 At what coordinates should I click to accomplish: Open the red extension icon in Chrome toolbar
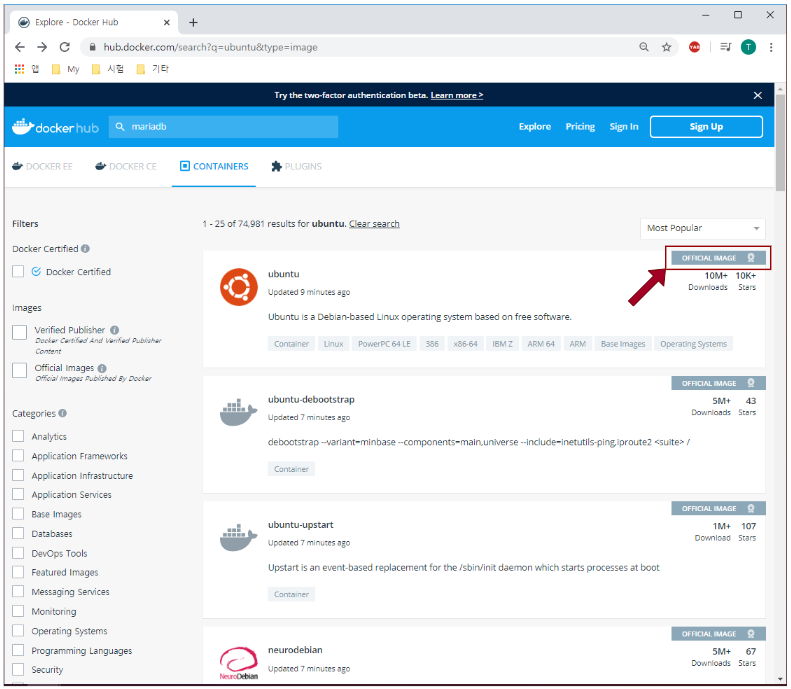694,47
